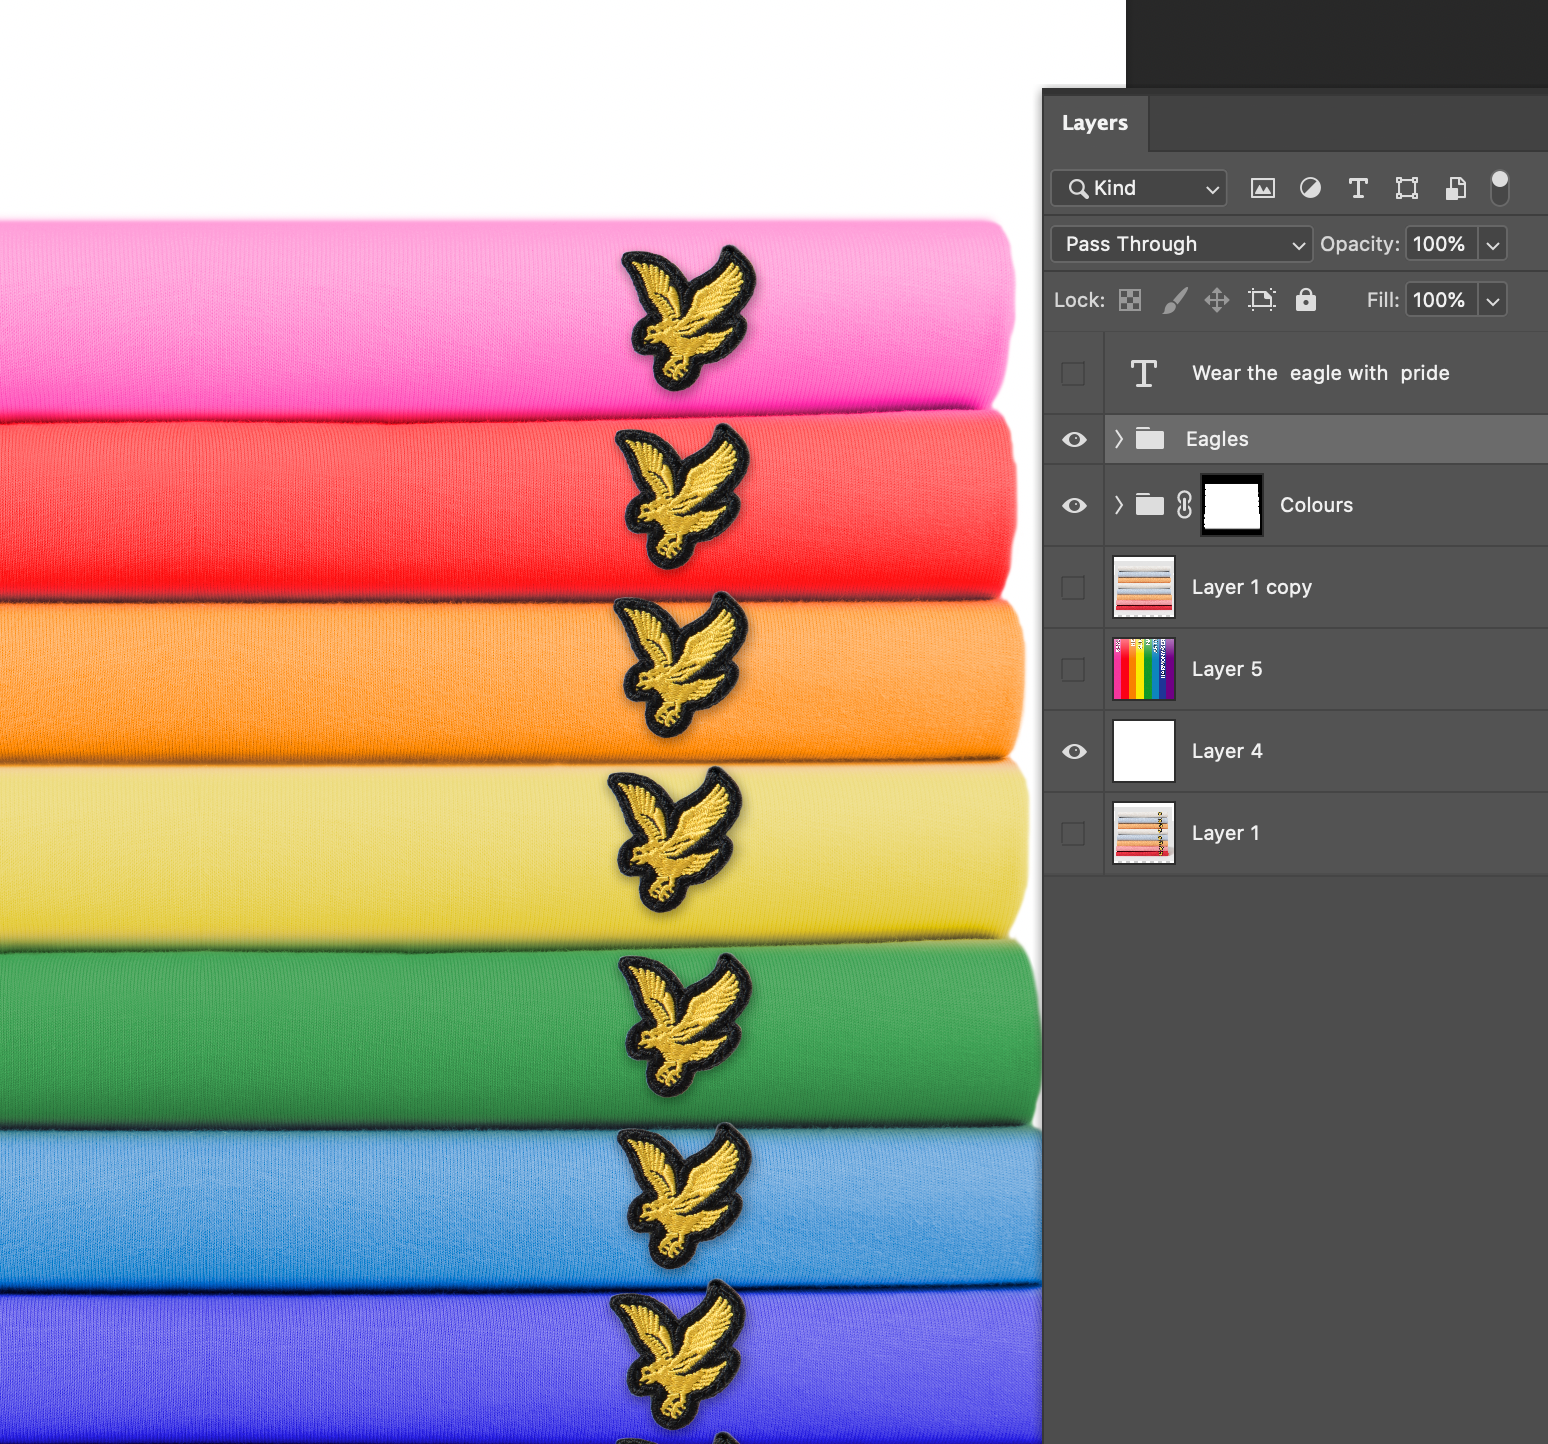Select Layer 4 white thumbnail

(1144, 751)
